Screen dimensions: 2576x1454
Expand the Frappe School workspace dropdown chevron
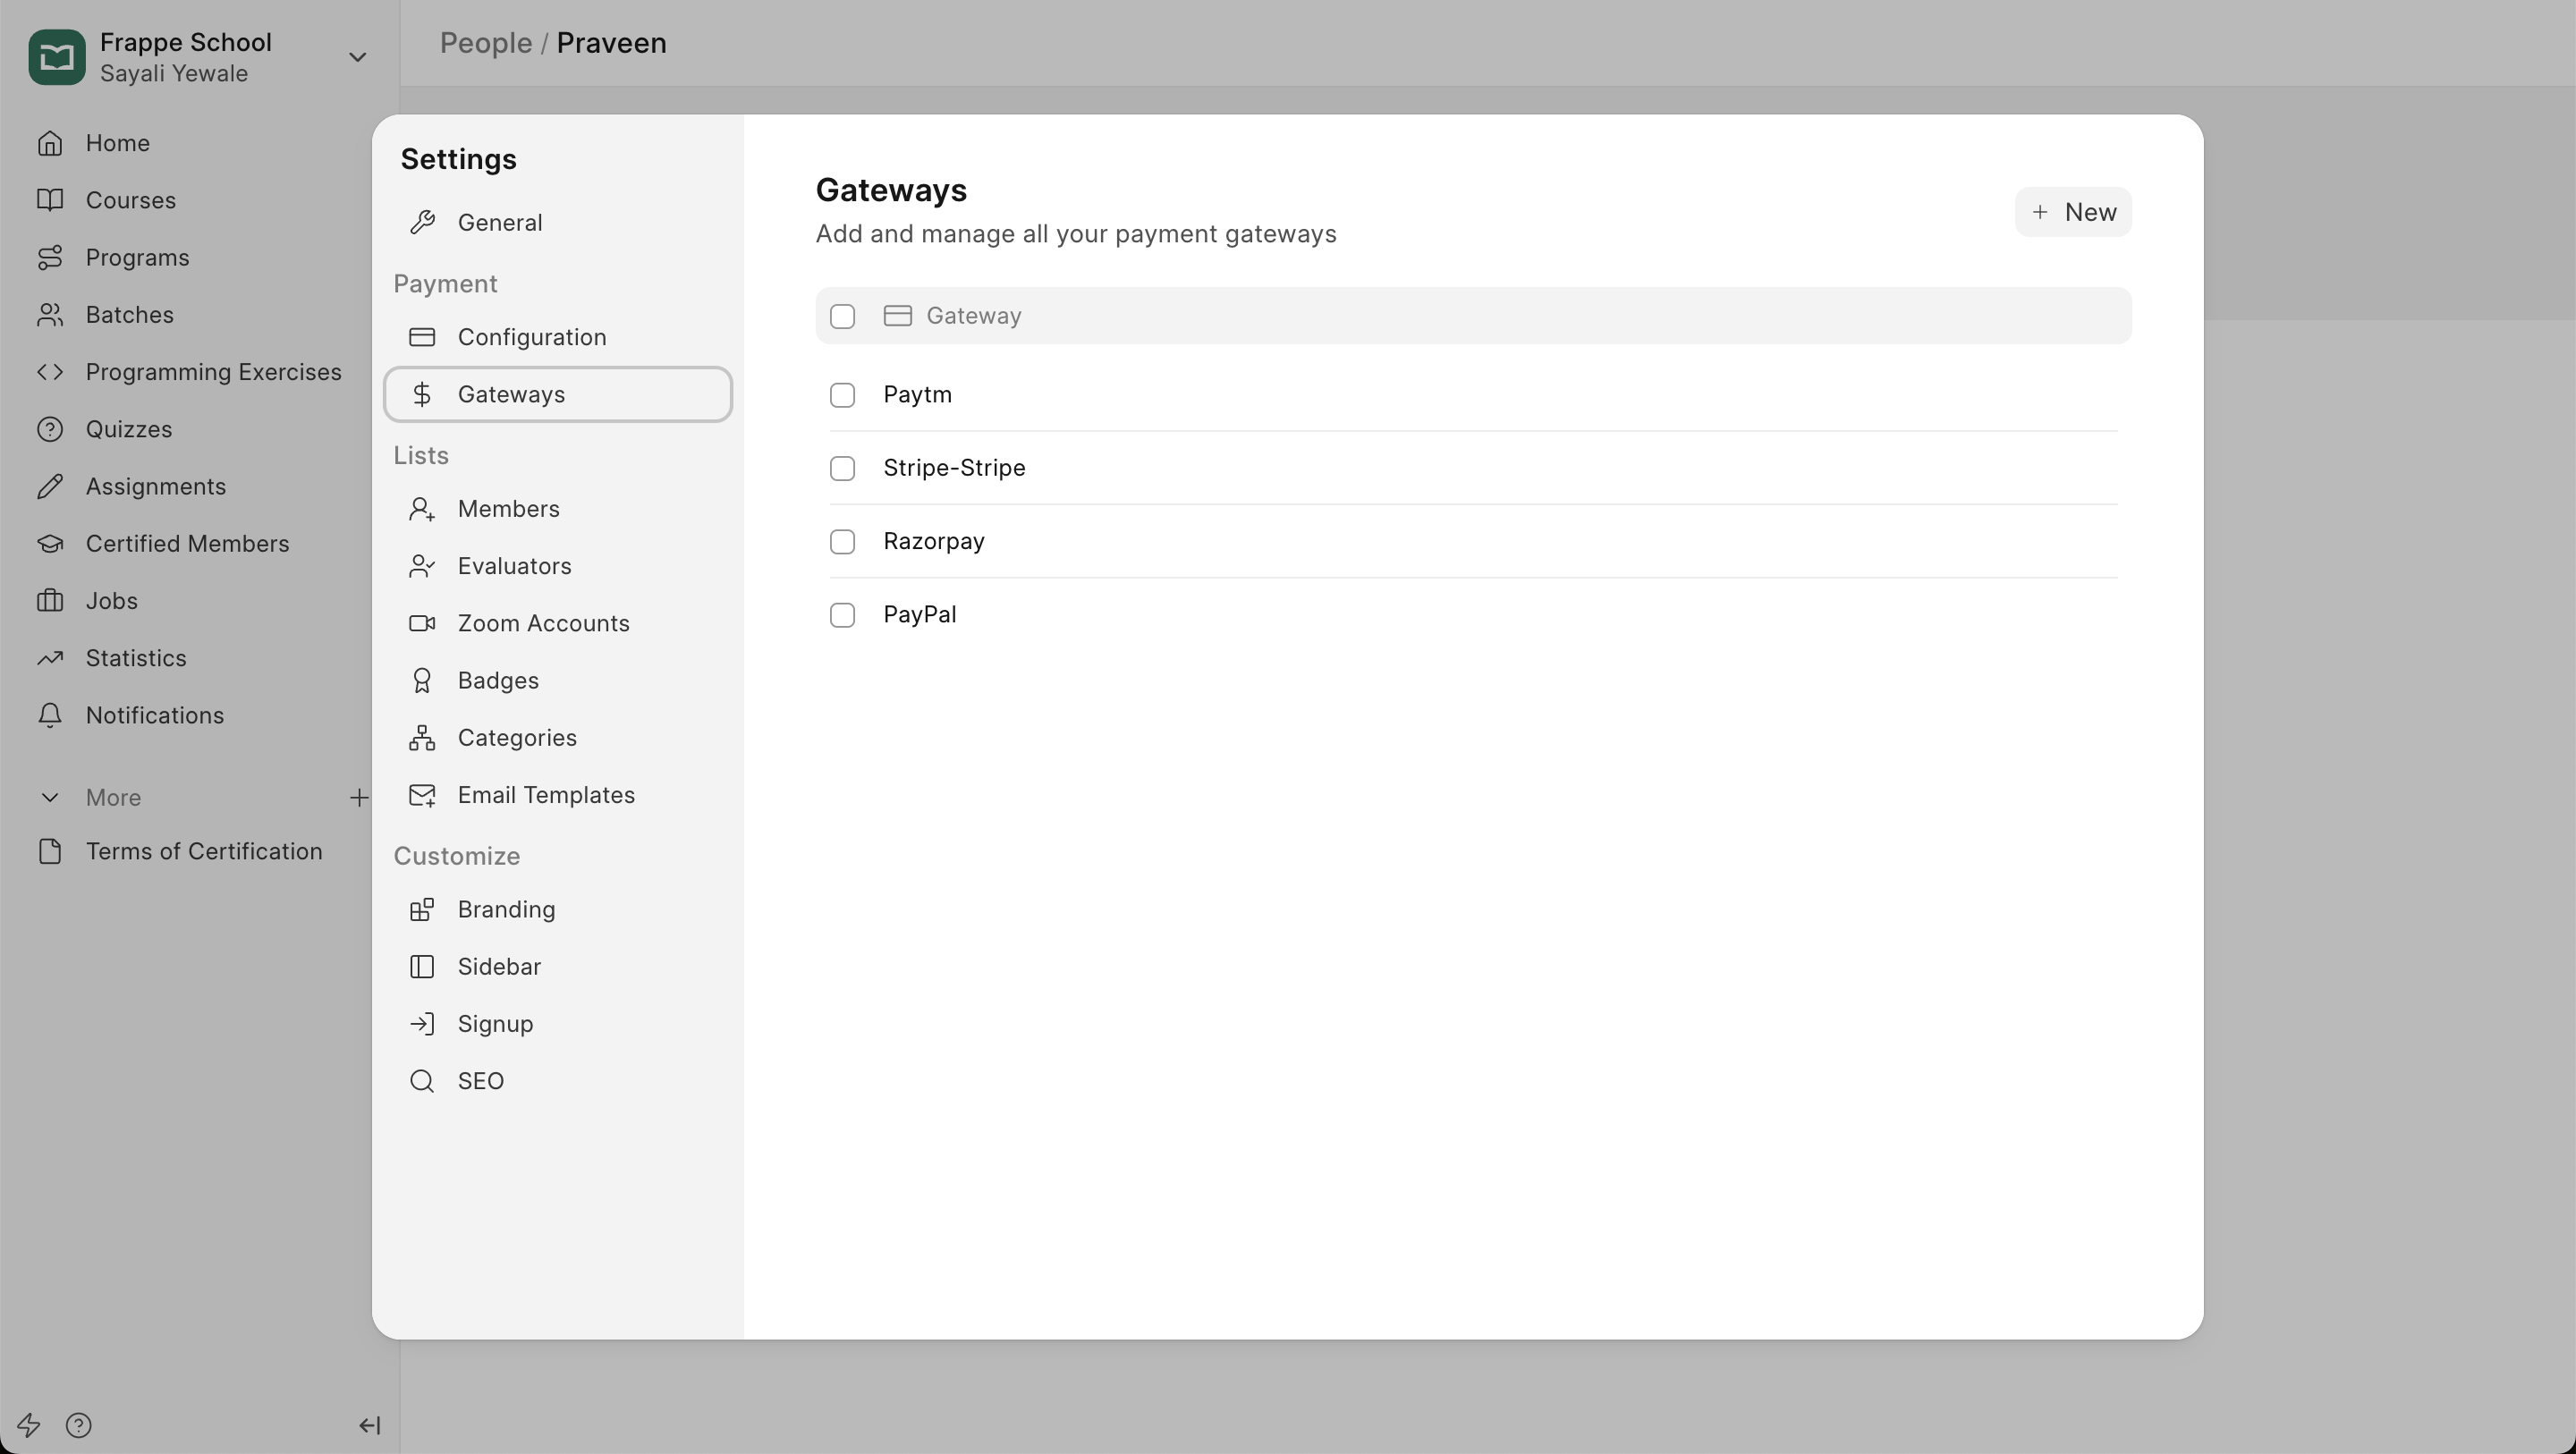(357, 57)
